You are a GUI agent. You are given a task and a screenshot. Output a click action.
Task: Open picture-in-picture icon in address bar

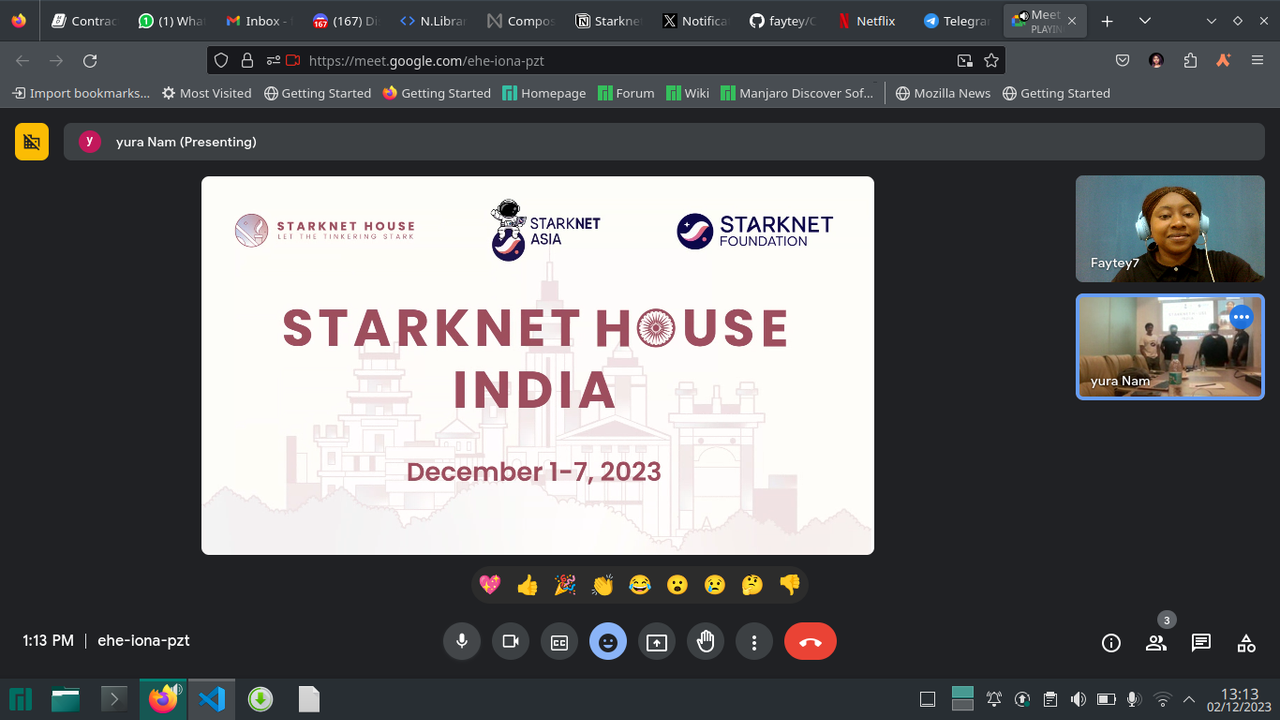965,61
